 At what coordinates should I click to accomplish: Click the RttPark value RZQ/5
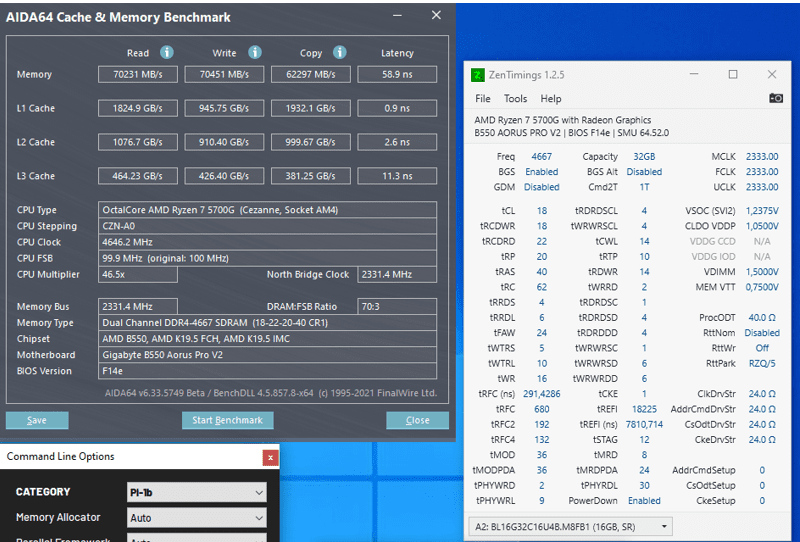pos(762,363)
